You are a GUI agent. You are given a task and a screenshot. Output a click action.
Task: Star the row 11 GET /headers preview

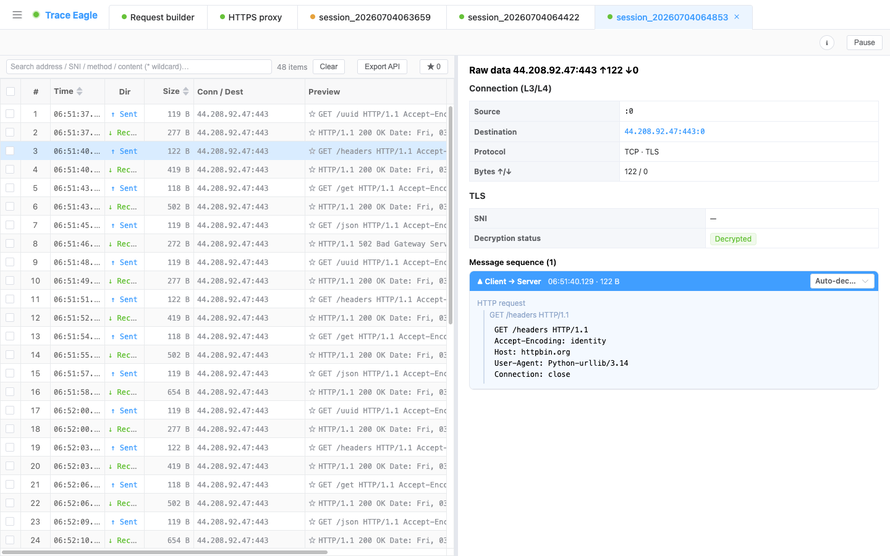click(312, 300)
